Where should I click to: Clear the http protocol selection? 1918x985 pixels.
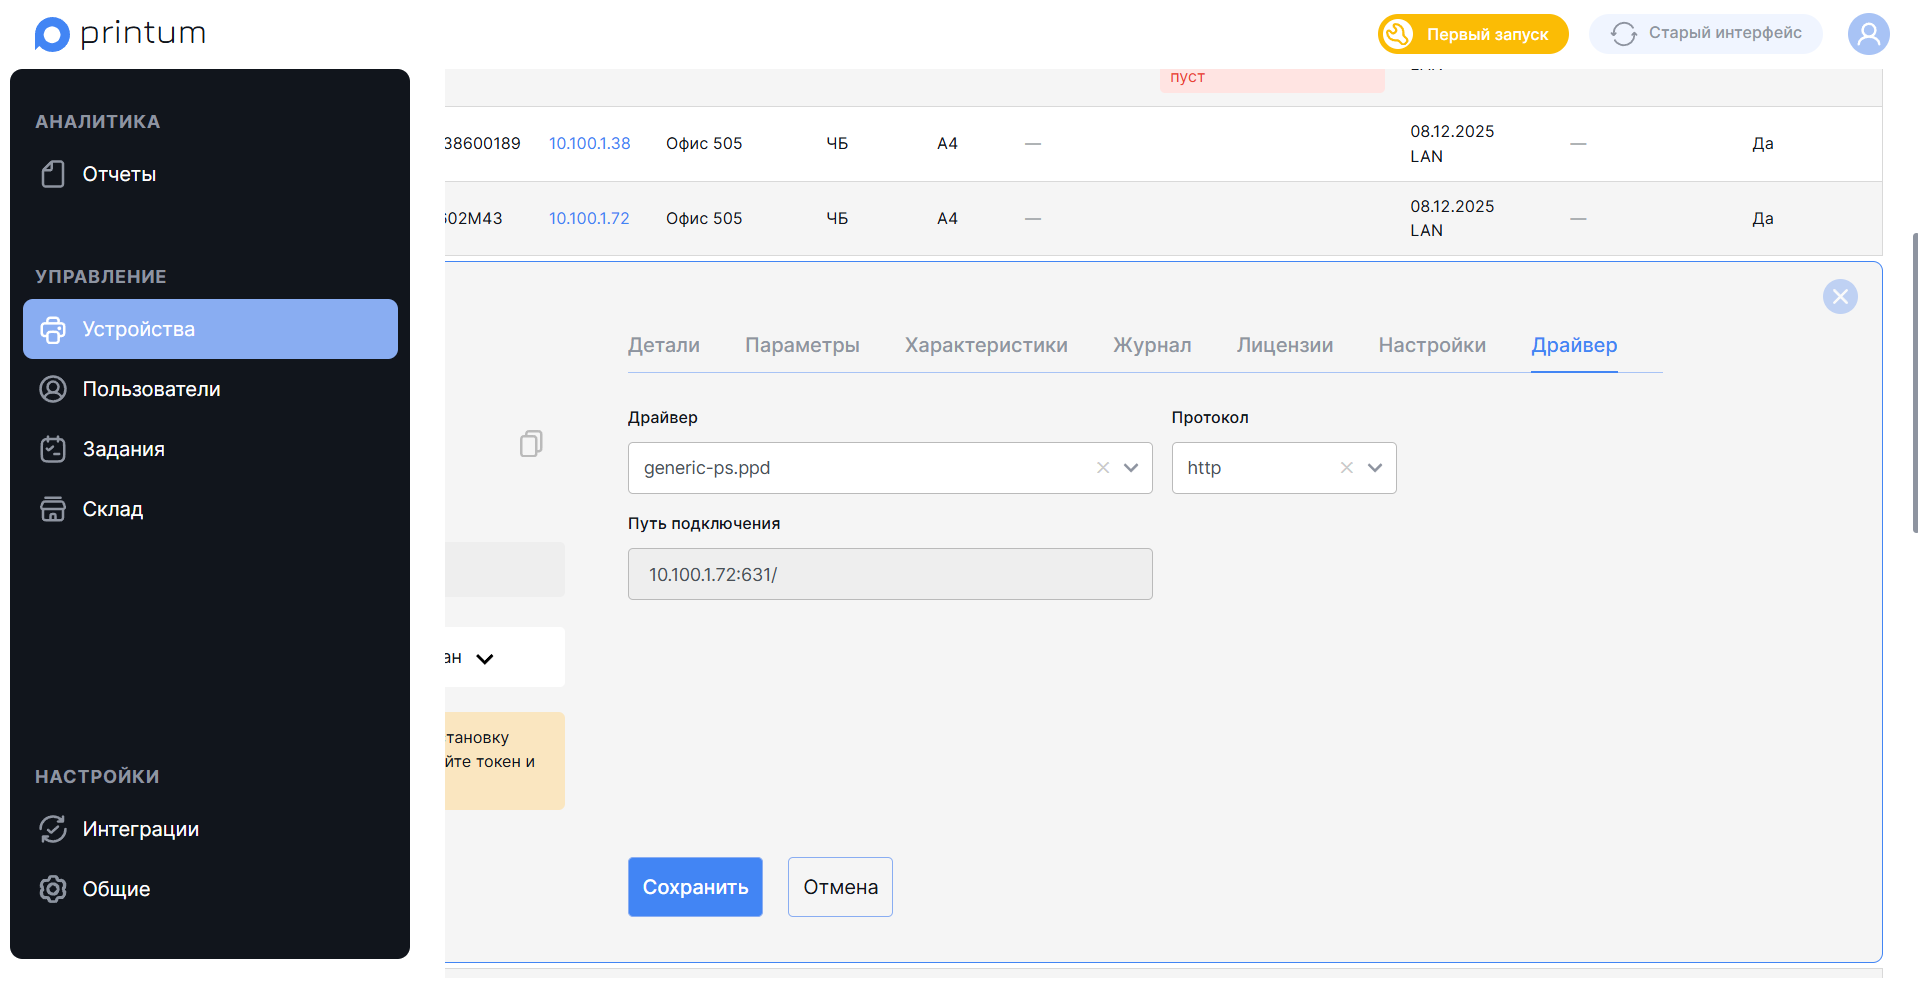(x=1347, y=468)
